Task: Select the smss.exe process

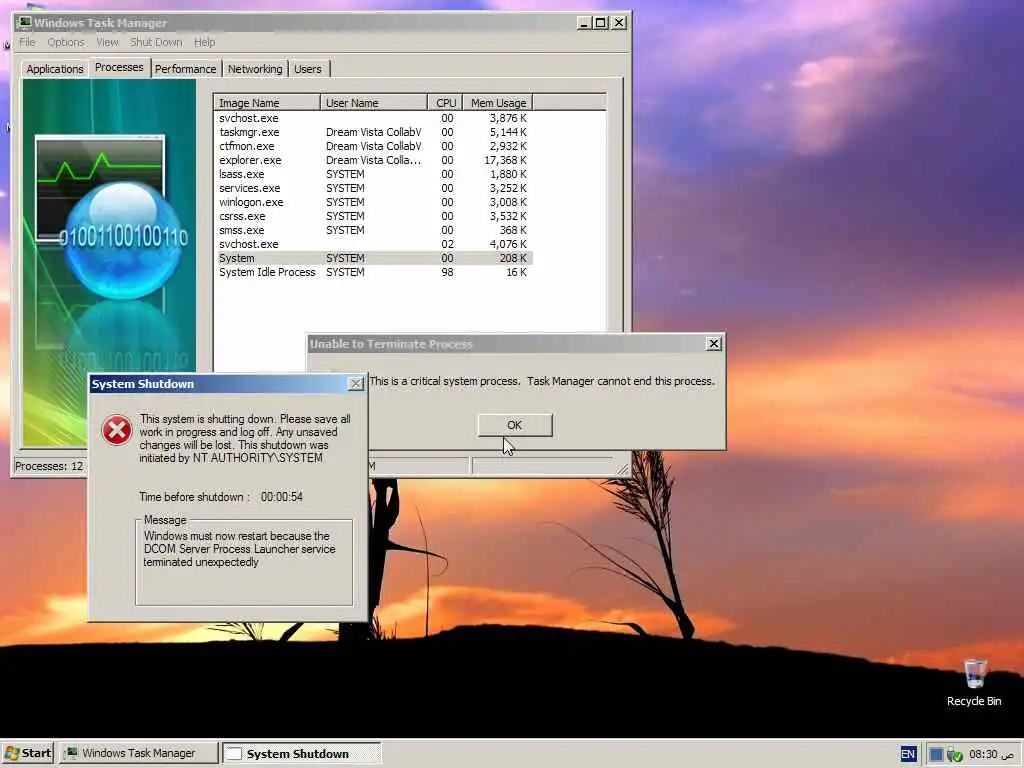Action: point(374,230)
